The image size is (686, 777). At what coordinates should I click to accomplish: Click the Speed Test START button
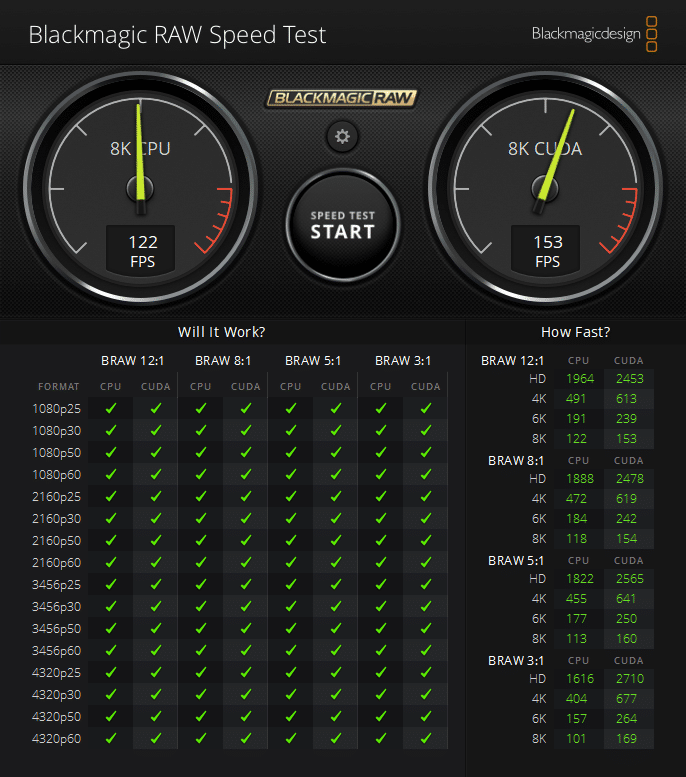[343, 225]
